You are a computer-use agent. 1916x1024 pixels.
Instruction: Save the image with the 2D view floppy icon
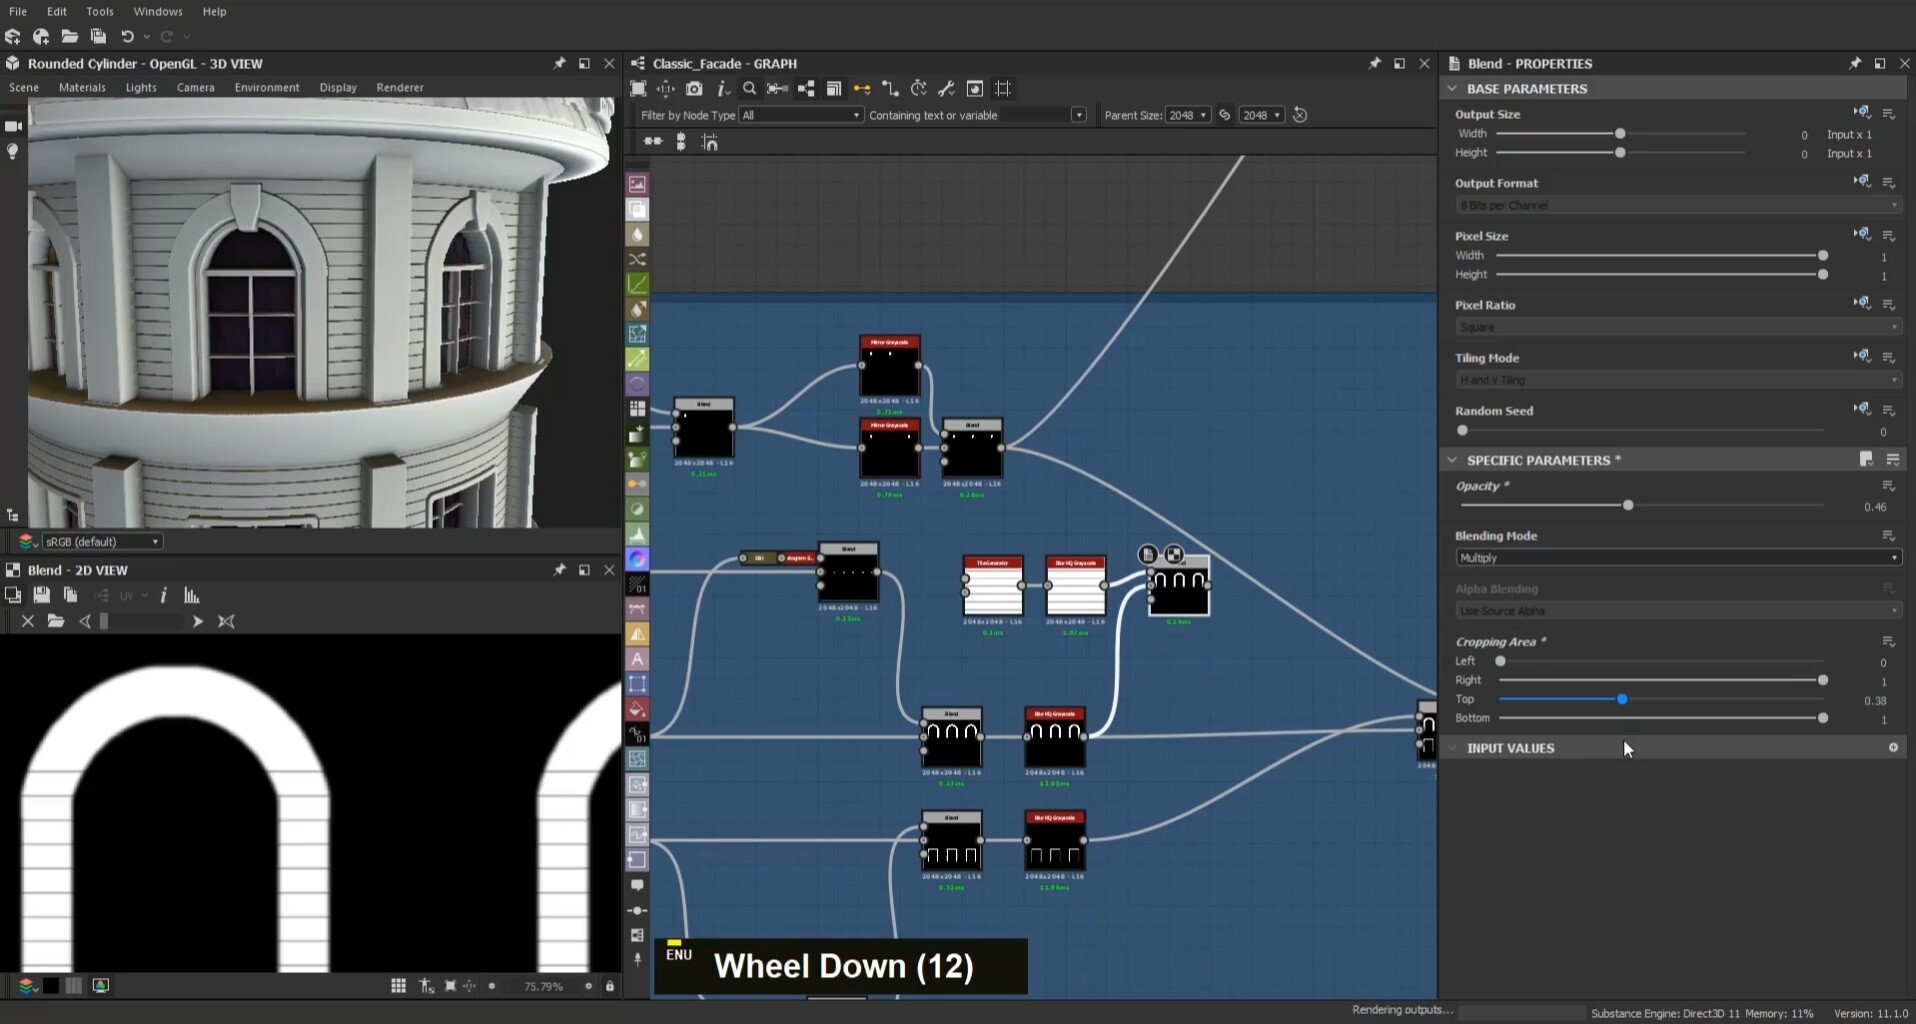[41, 596]
